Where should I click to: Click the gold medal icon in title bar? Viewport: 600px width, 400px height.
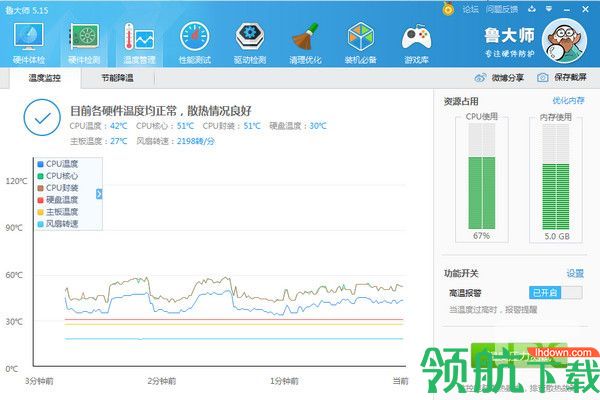tap(448, 8)
